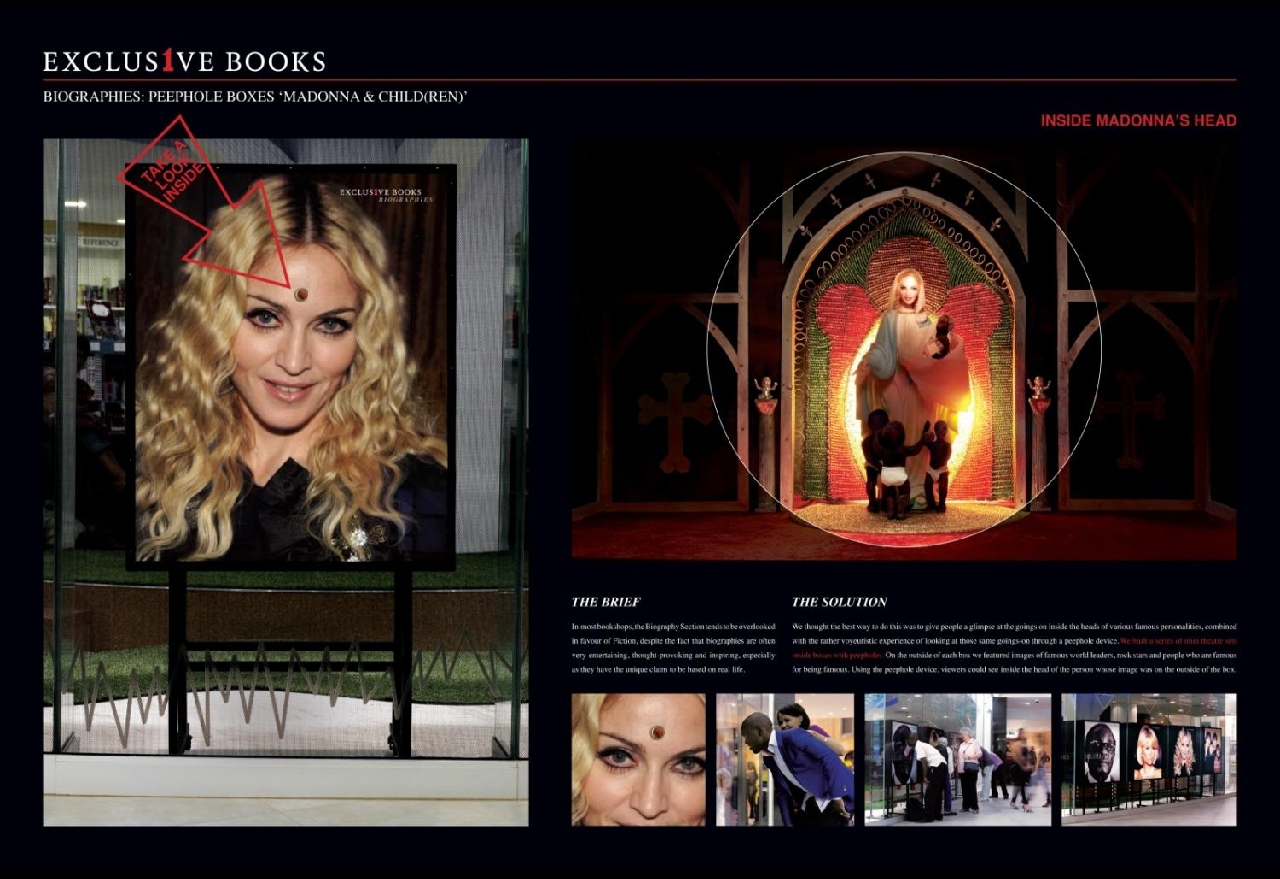Screen dimensions: 1280x879
Task: Open the thumbnail showing the row of portrait boxes
Action: click(x=1149, y=760)
